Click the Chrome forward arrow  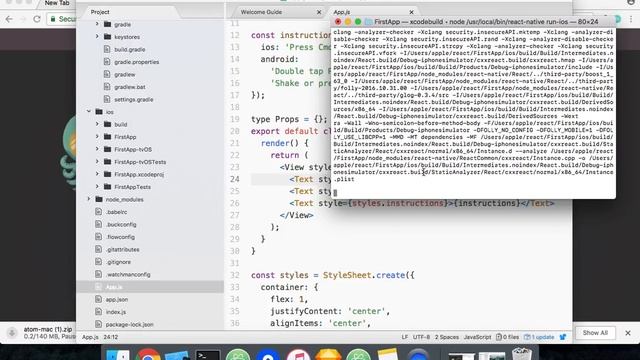point(23,19)
